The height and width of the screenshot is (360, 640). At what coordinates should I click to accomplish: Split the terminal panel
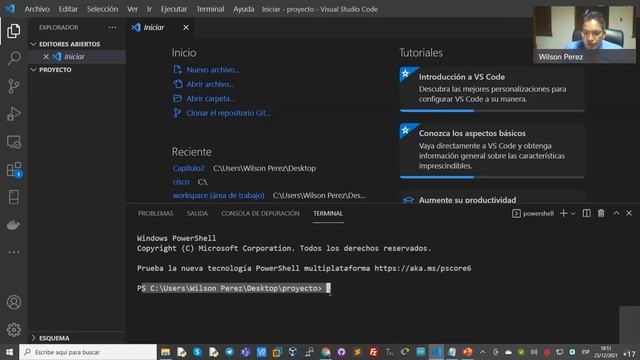[x=587, y=213]
